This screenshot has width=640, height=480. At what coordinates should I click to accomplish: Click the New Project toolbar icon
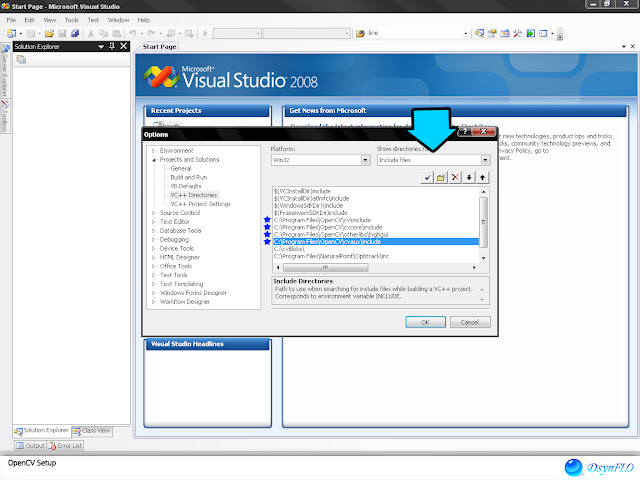pyautogui.click(x=12, y=33)
